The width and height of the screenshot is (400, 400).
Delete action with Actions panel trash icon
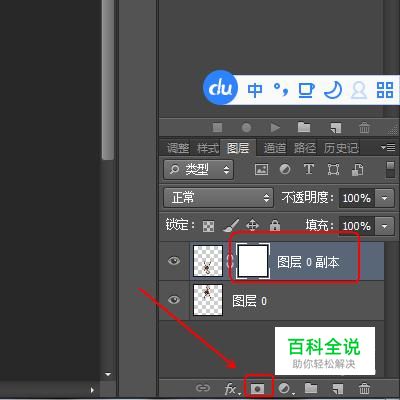coord(364,128)
